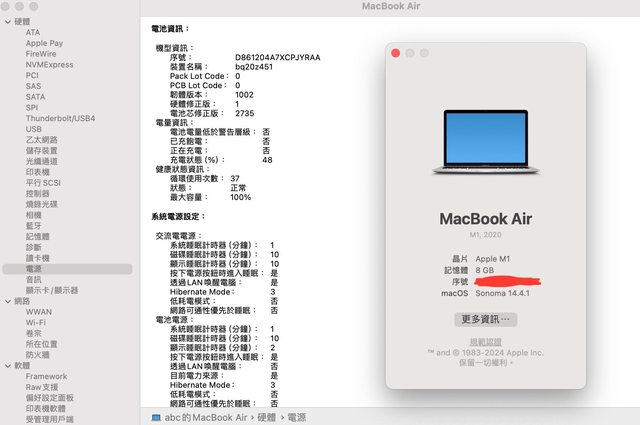Open the 藍牙 hardware entry
Viewport: 640px width, 425px height.
click(34, 226)
